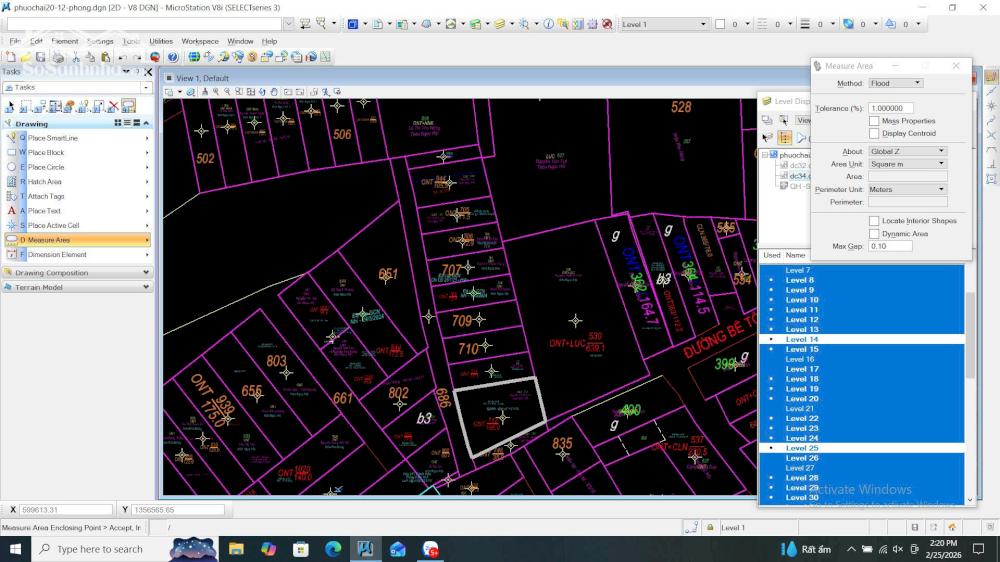Click the Tolerance percentage input field
Viewport: 1000px width, 562px height.
(891, 108)
